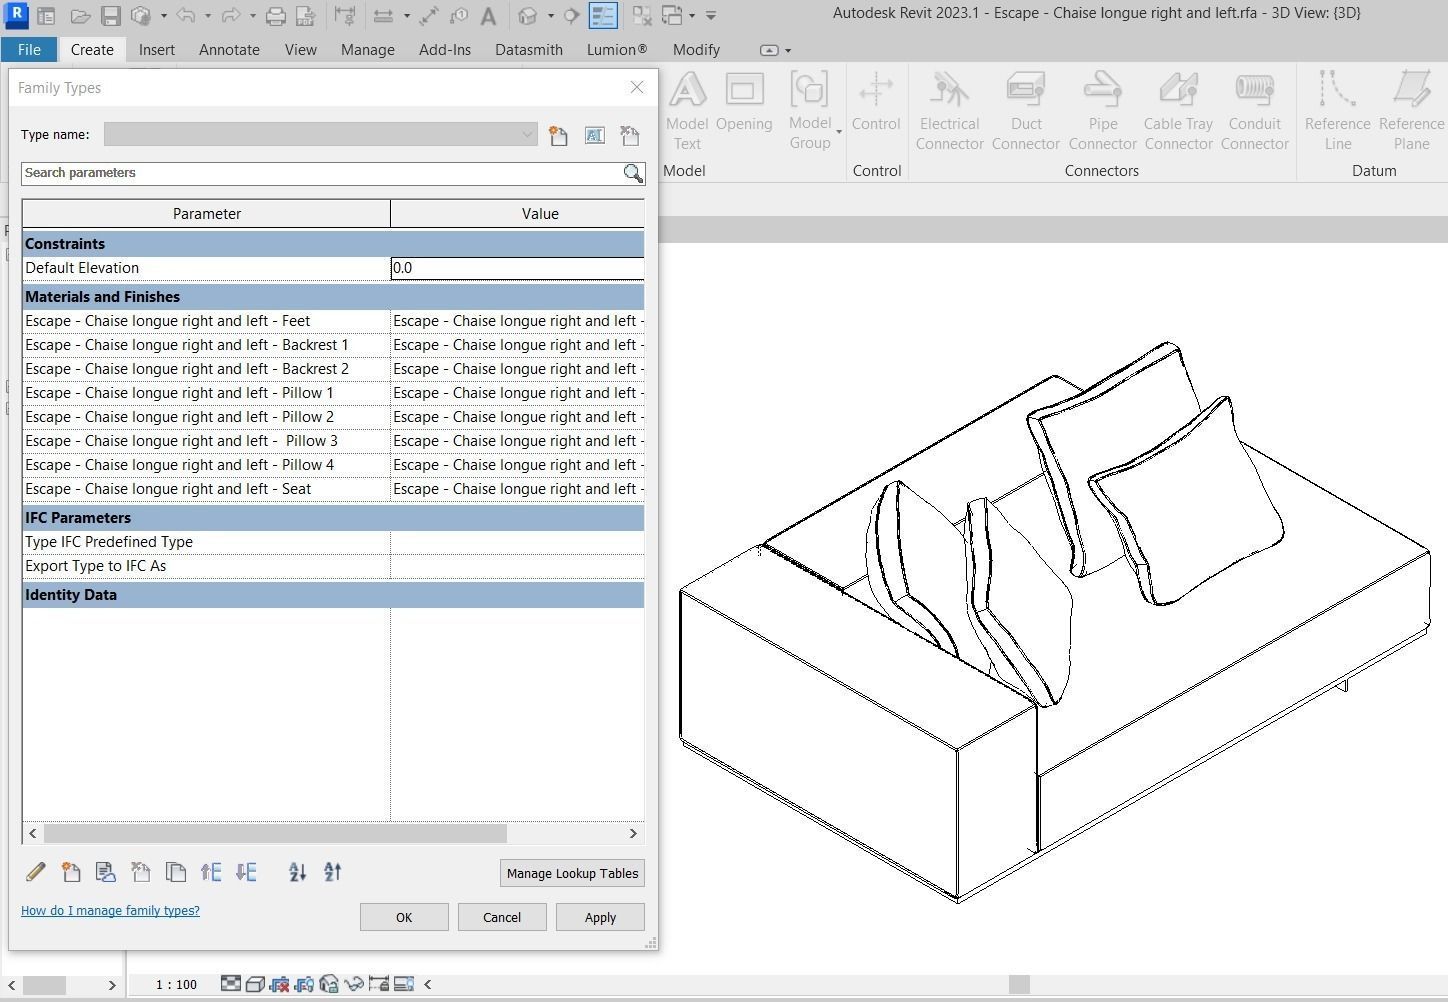Click the Edit Parameter pencil icon

pyautogui.click(x=36, y=872)
